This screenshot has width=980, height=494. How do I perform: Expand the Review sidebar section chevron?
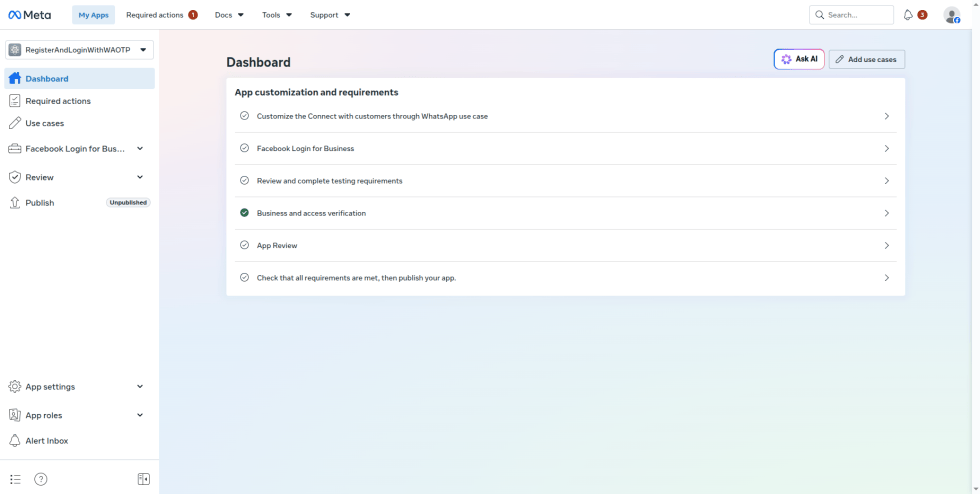pos(140,178)
